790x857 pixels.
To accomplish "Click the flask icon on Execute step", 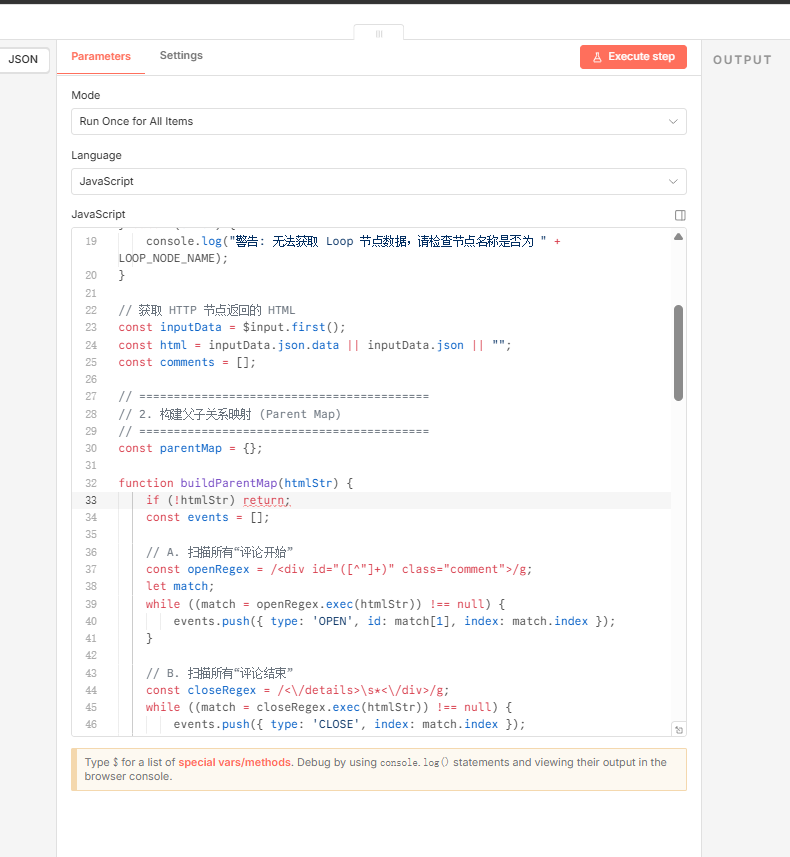I will tap(596, 57).
